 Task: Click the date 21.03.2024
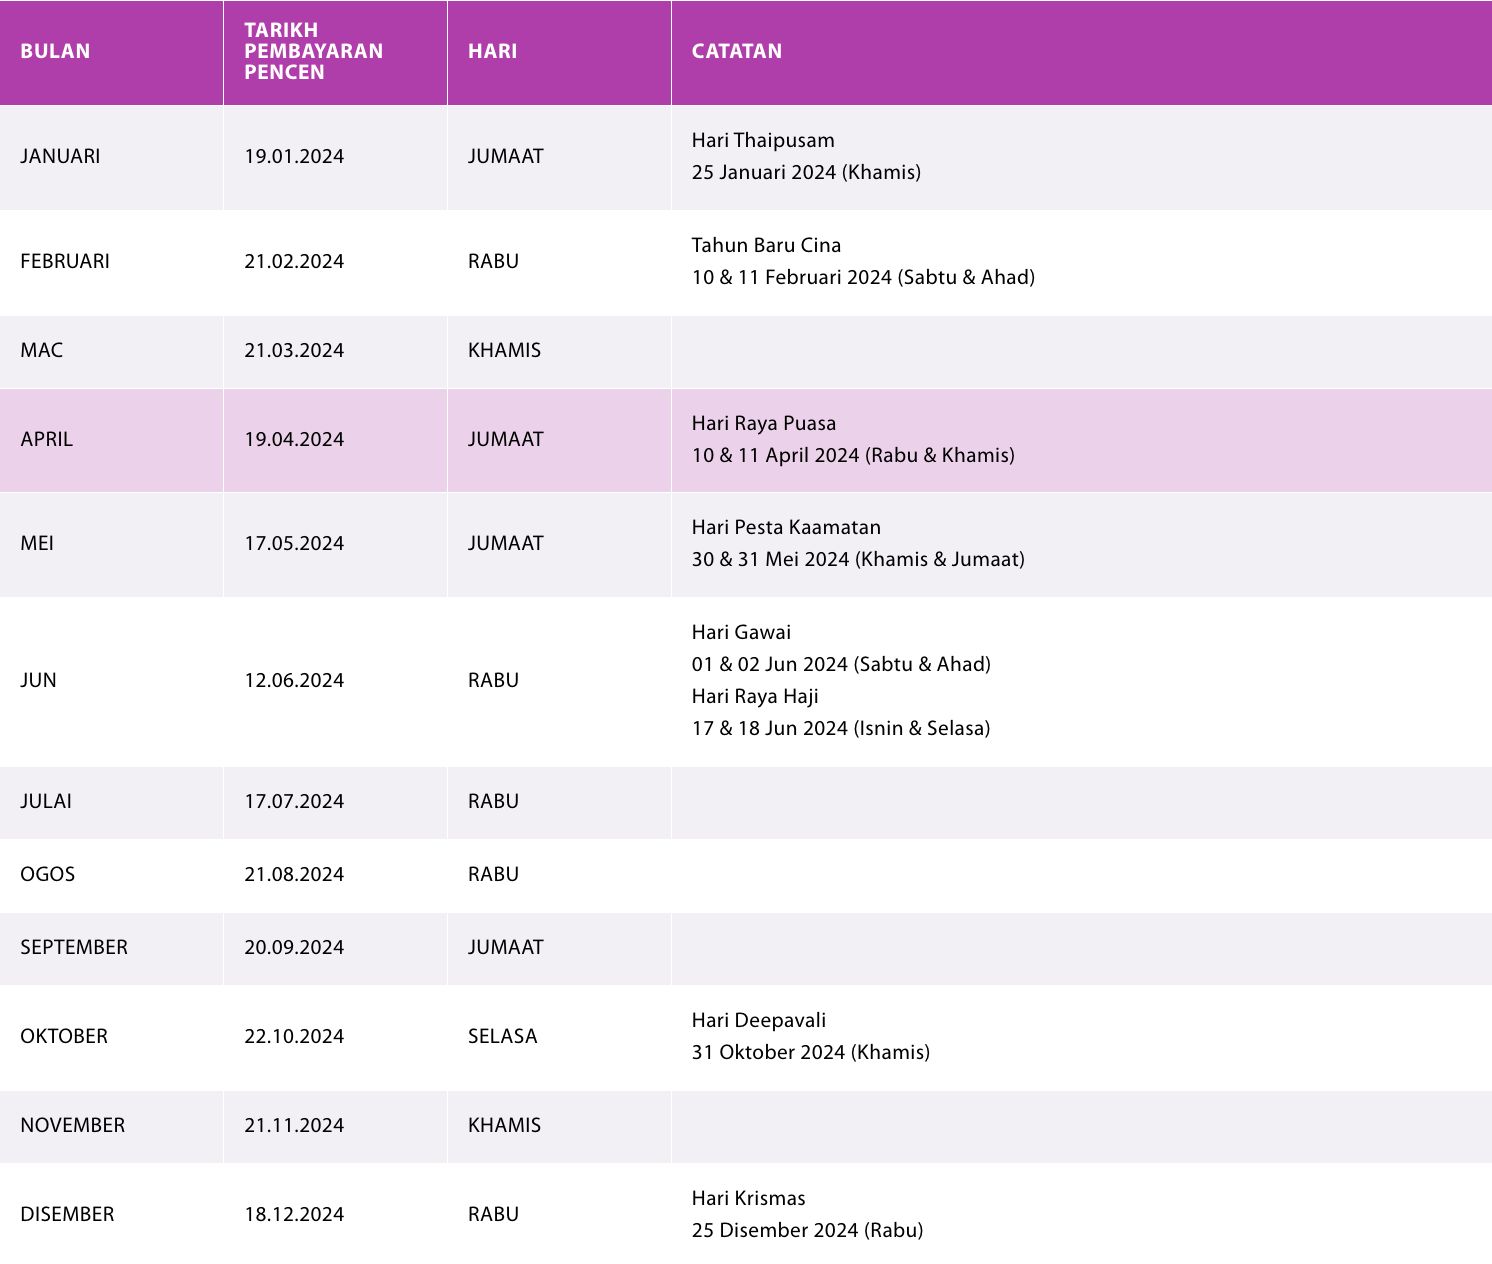[294, 350]
